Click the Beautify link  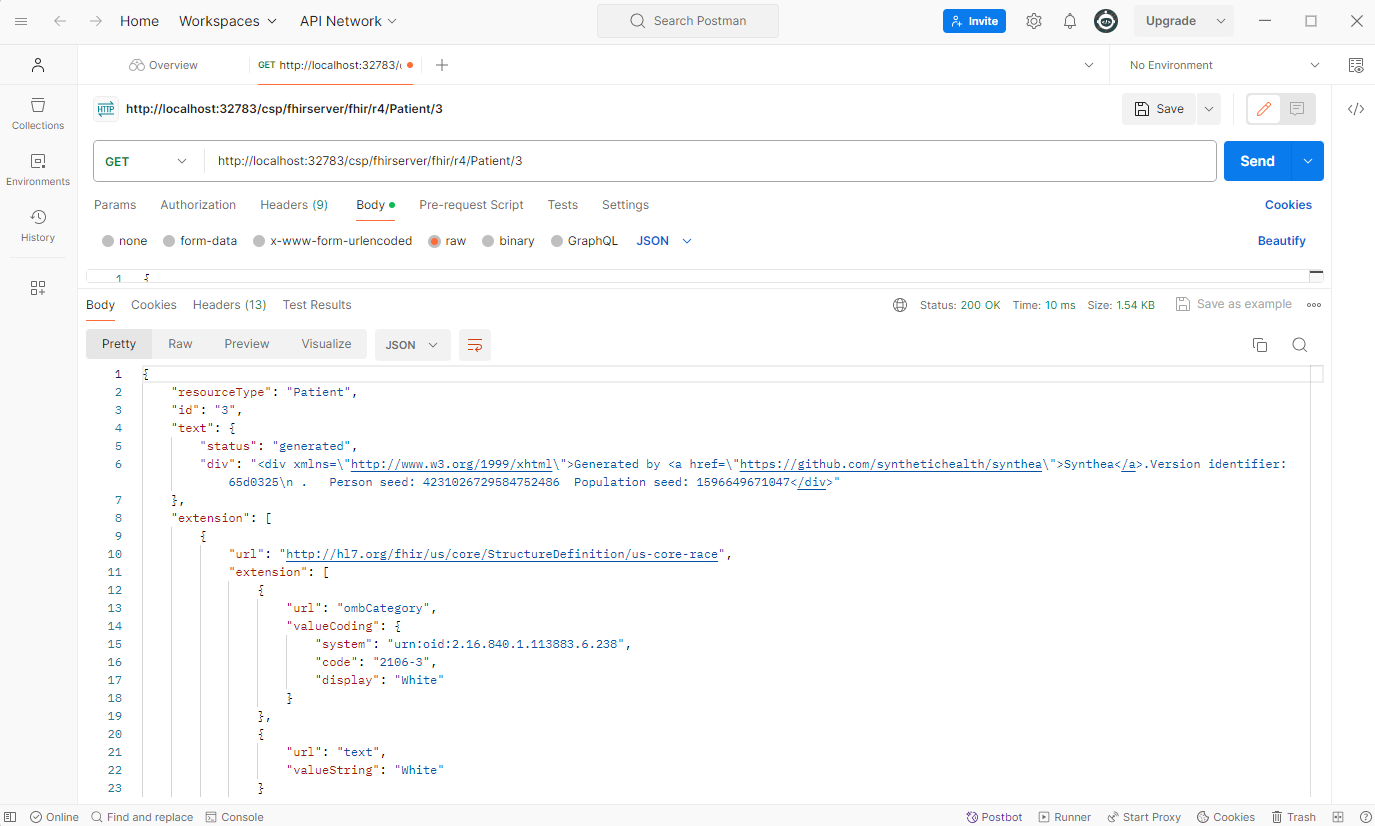(1281, 241)
